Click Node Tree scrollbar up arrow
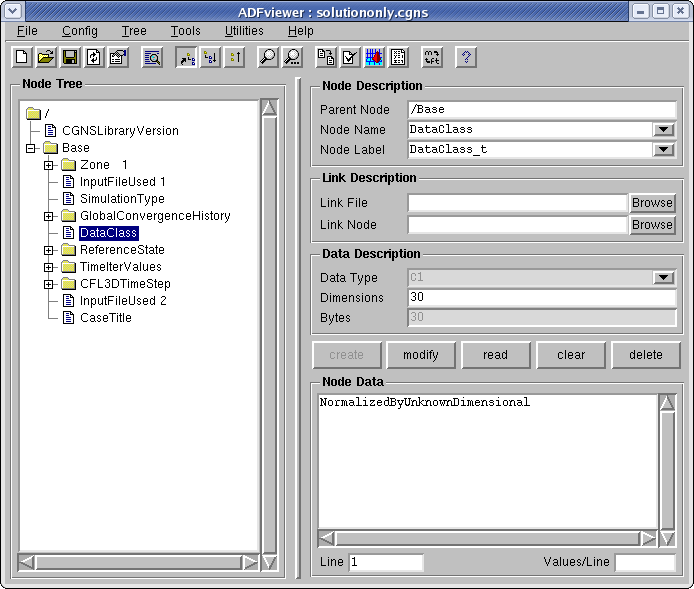694x589 pixels. [269, 108]
